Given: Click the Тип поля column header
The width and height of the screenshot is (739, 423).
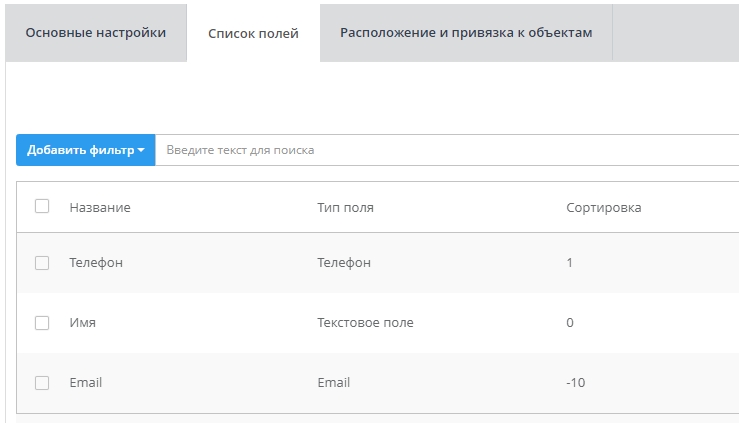Looking at the screenshot, I should click(345, 207).
